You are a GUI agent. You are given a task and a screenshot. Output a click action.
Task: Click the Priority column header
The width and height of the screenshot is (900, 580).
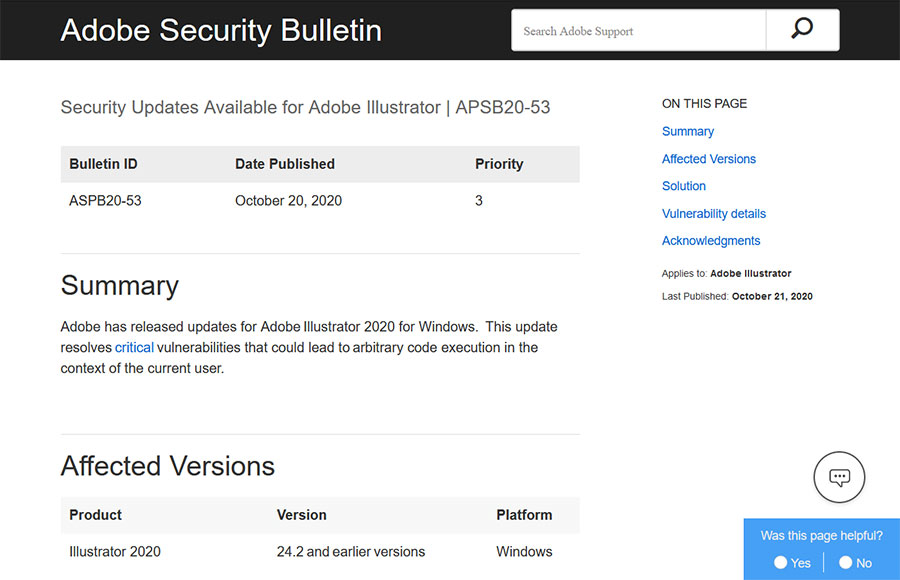point(499,164)
